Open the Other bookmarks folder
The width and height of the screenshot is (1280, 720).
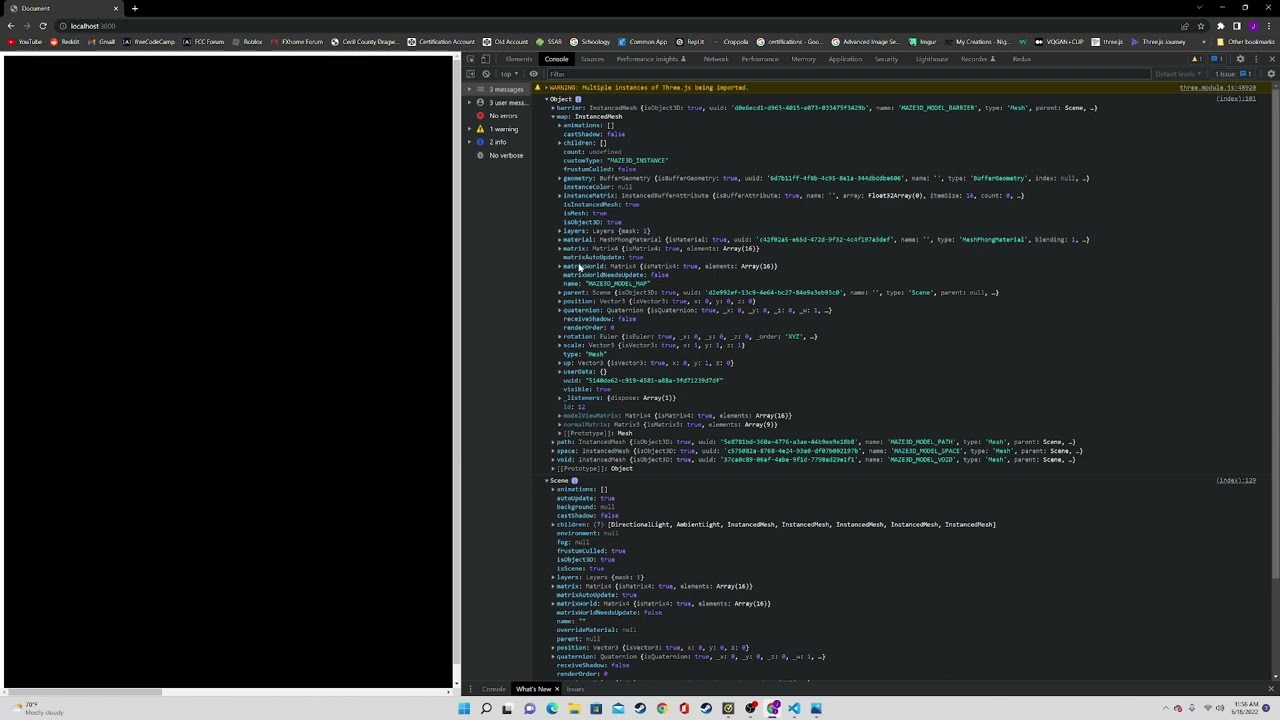[x=1246, y=42]
